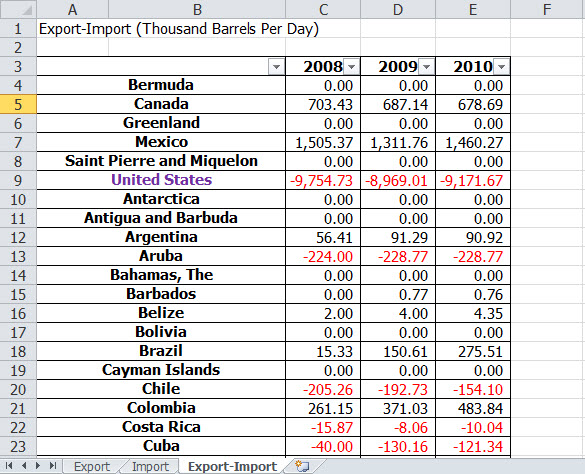Click next sheet navigation arrow
The image size is (585, 474).
[38, 465]
